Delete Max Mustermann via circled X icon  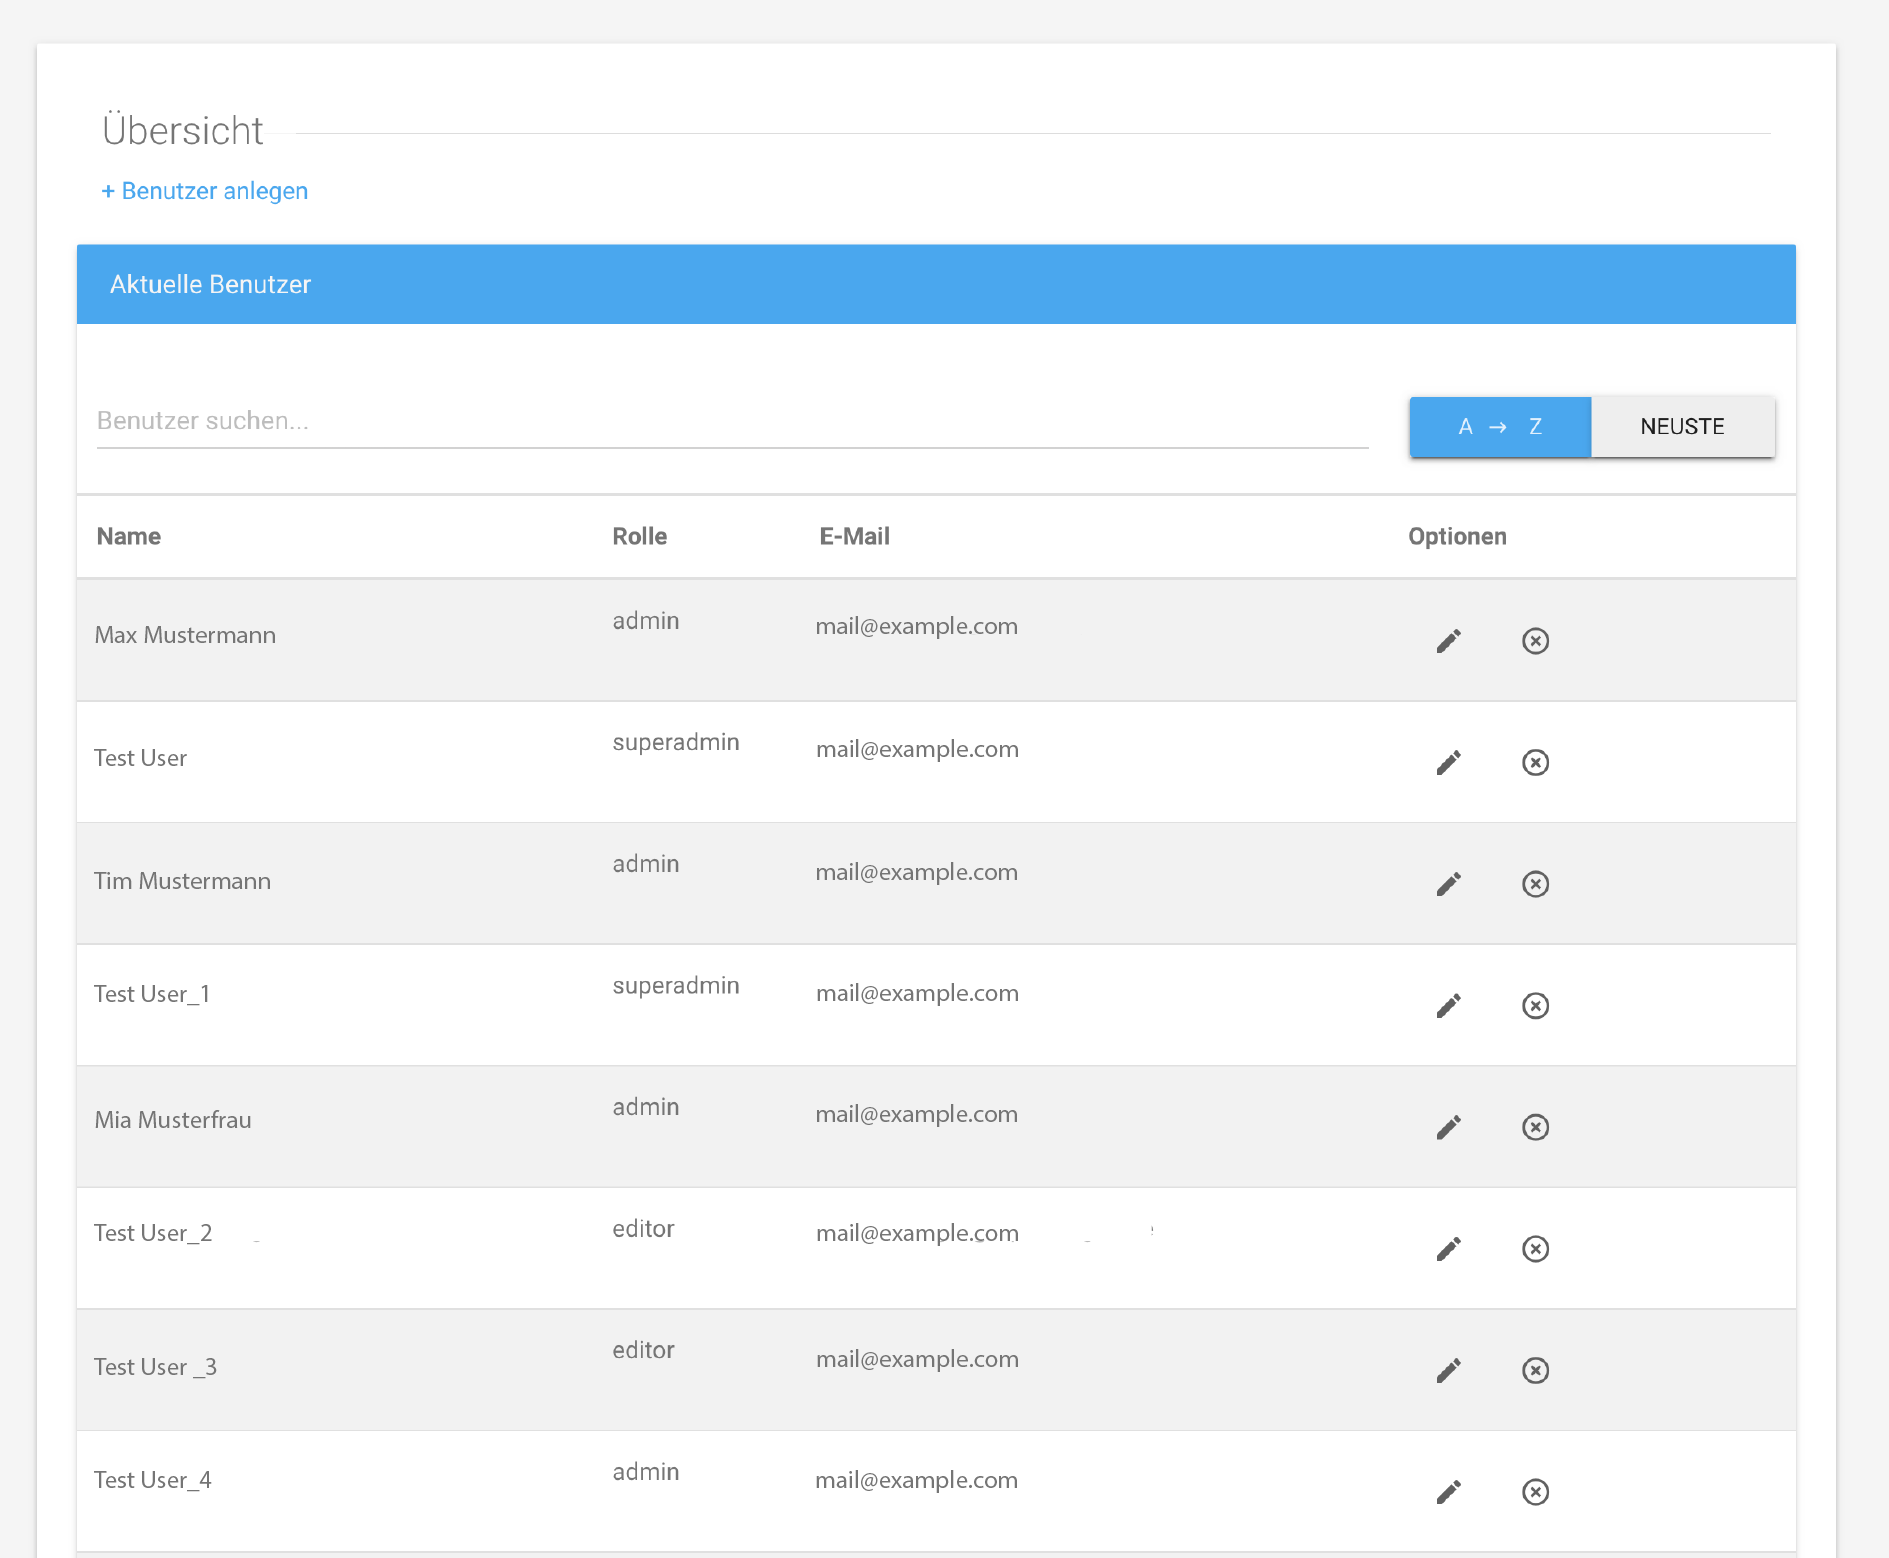(1535, 641)
